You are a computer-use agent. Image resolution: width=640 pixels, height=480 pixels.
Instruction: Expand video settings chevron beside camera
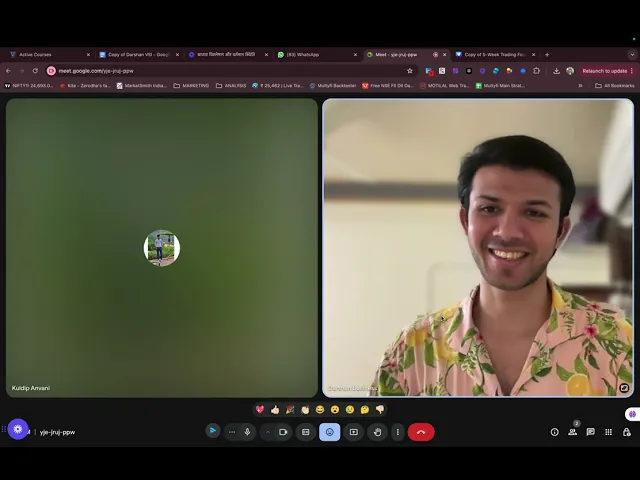coord(268,432)
